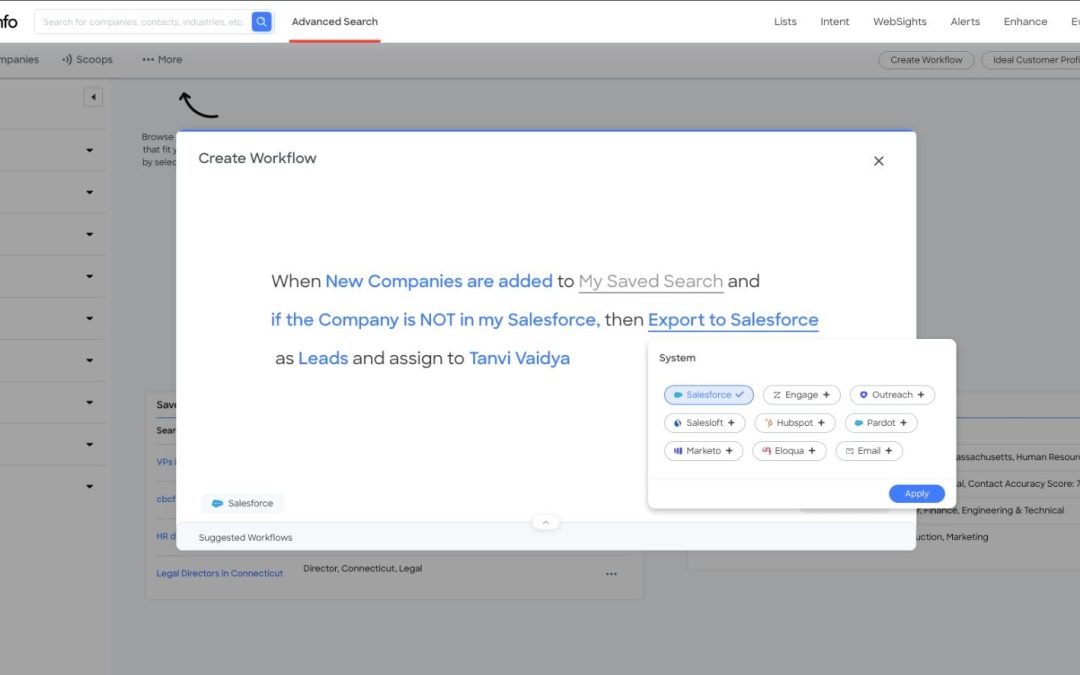Expand the third sidebar filter caret
The image size is (1080, 675).
90,234
